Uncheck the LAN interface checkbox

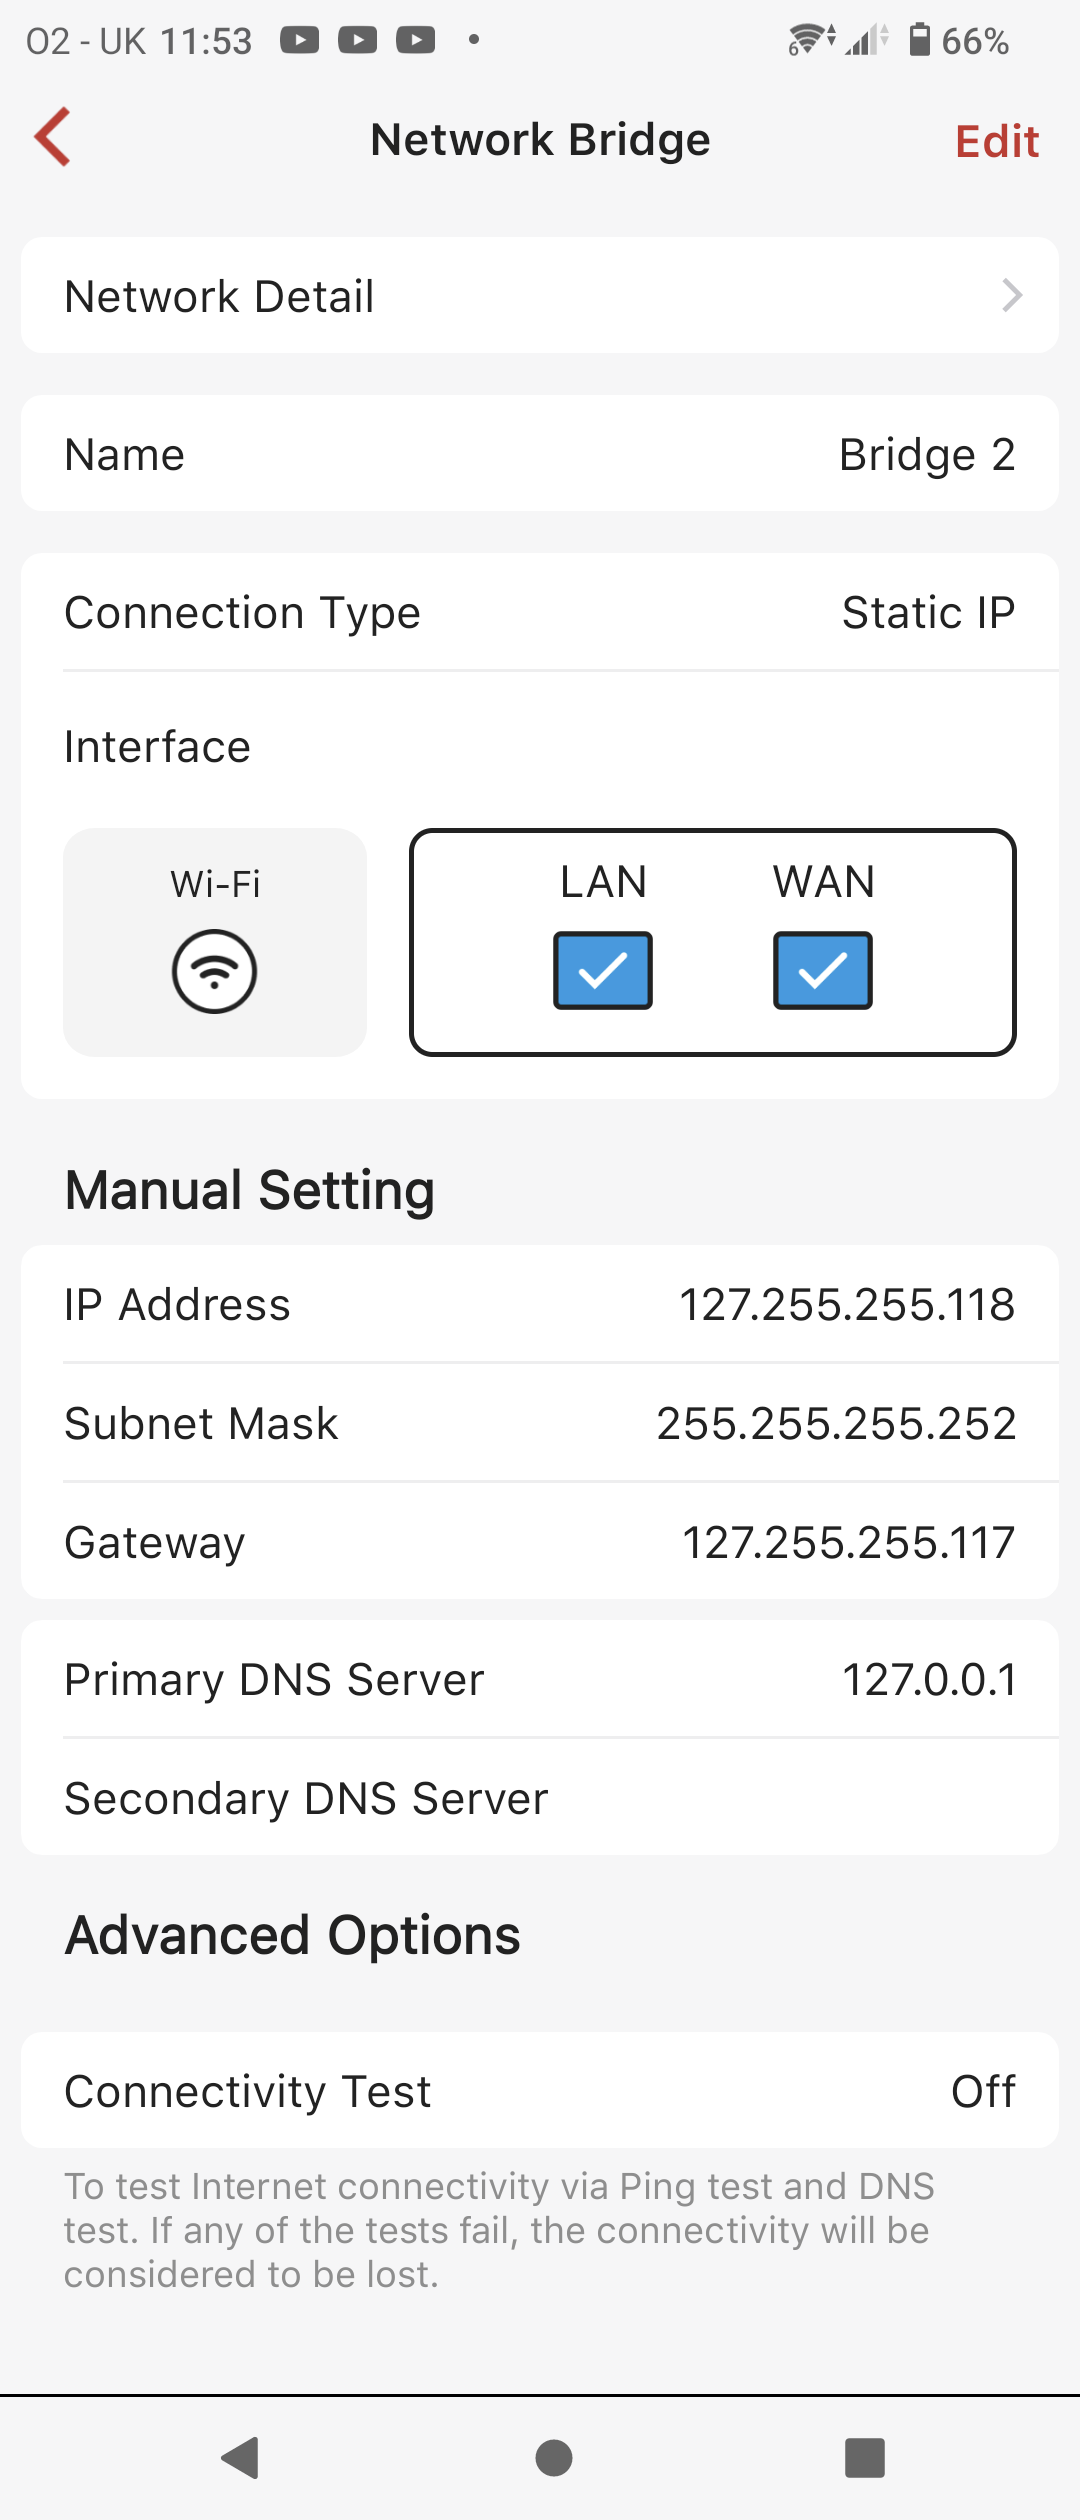(x=603, y=970)
